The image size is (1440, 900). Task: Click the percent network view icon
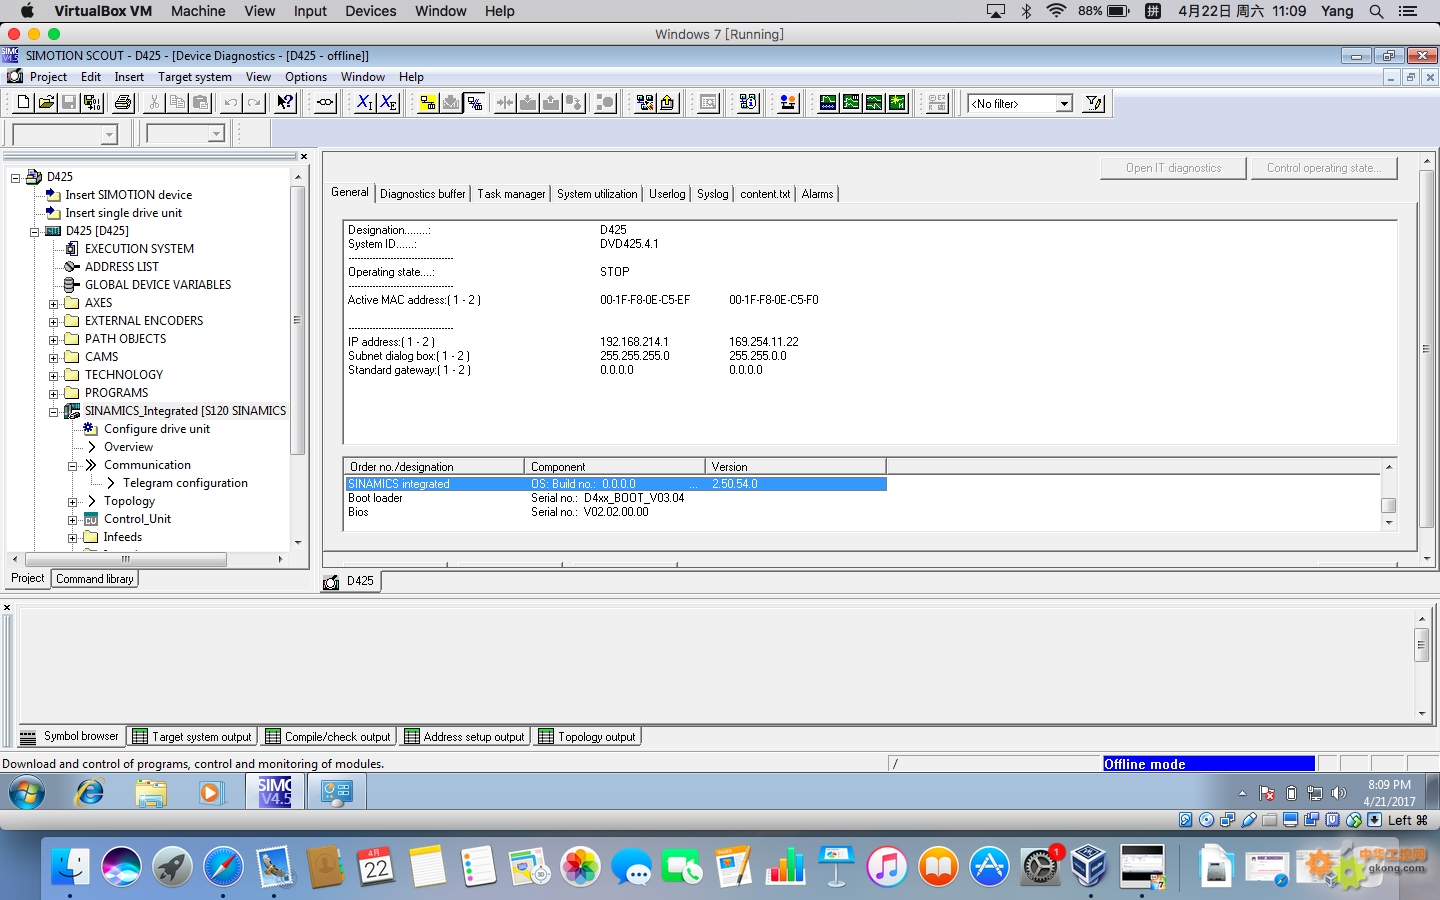[x=474, y=102]
